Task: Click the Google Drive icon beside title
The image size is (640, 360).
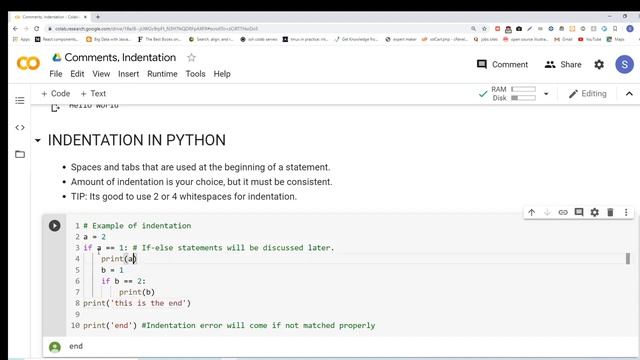Action: point(57,58)
